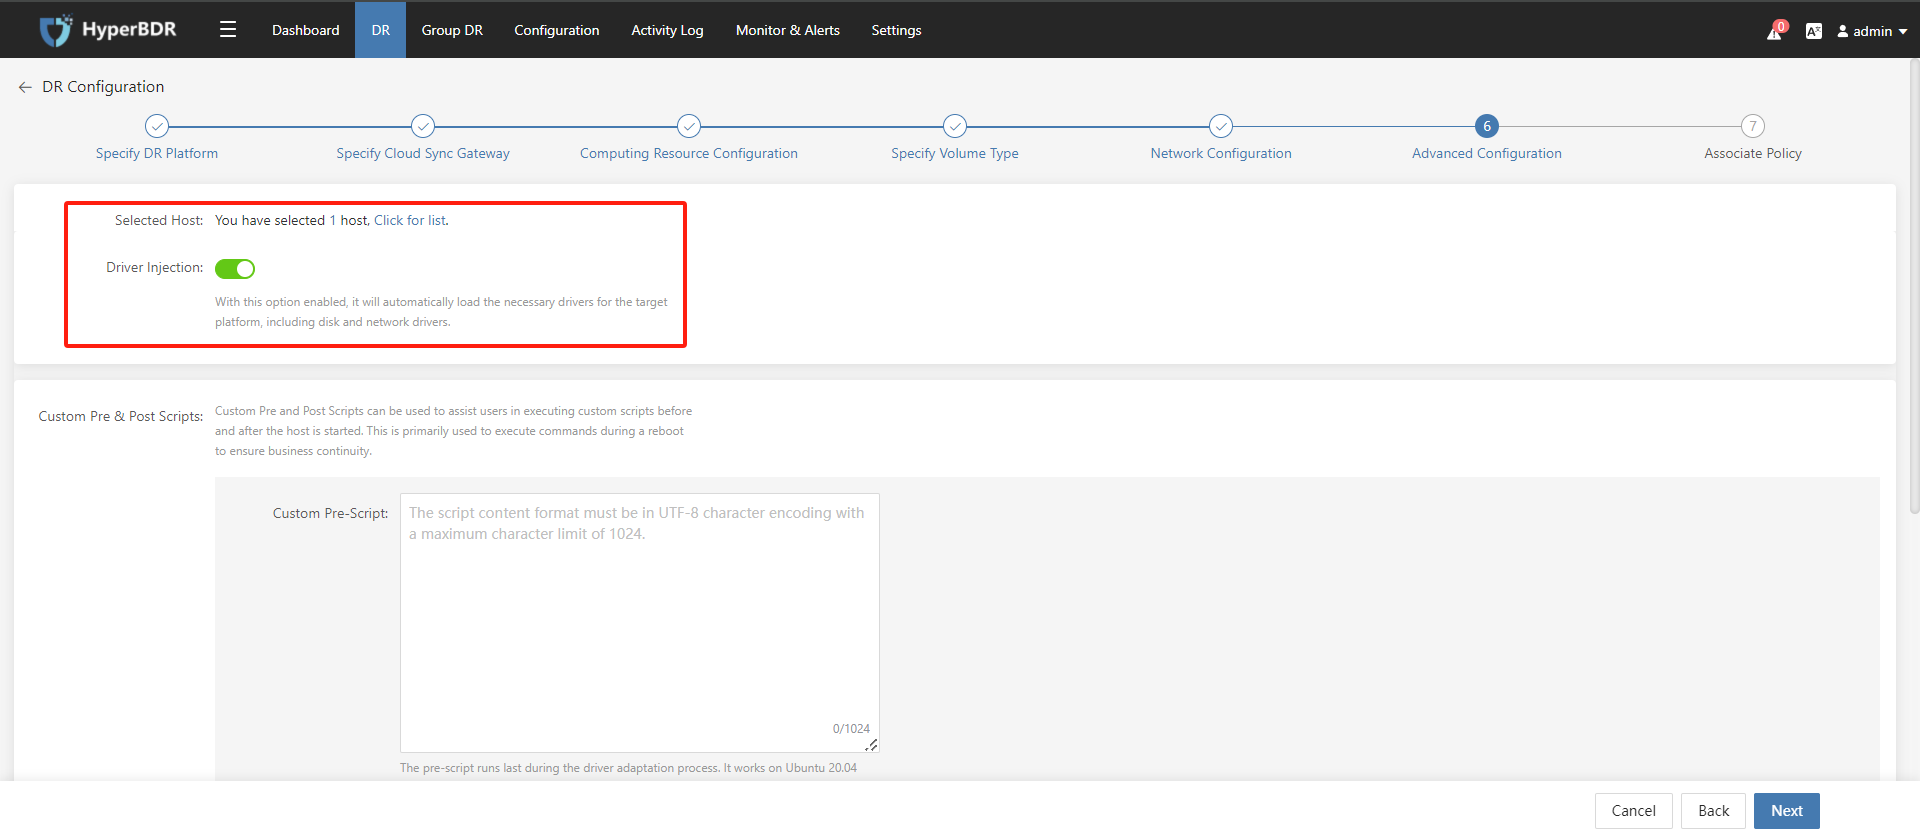Open the Activity Log menu
This screenshot has width=1920, height=840.
(x=667, y=30)
